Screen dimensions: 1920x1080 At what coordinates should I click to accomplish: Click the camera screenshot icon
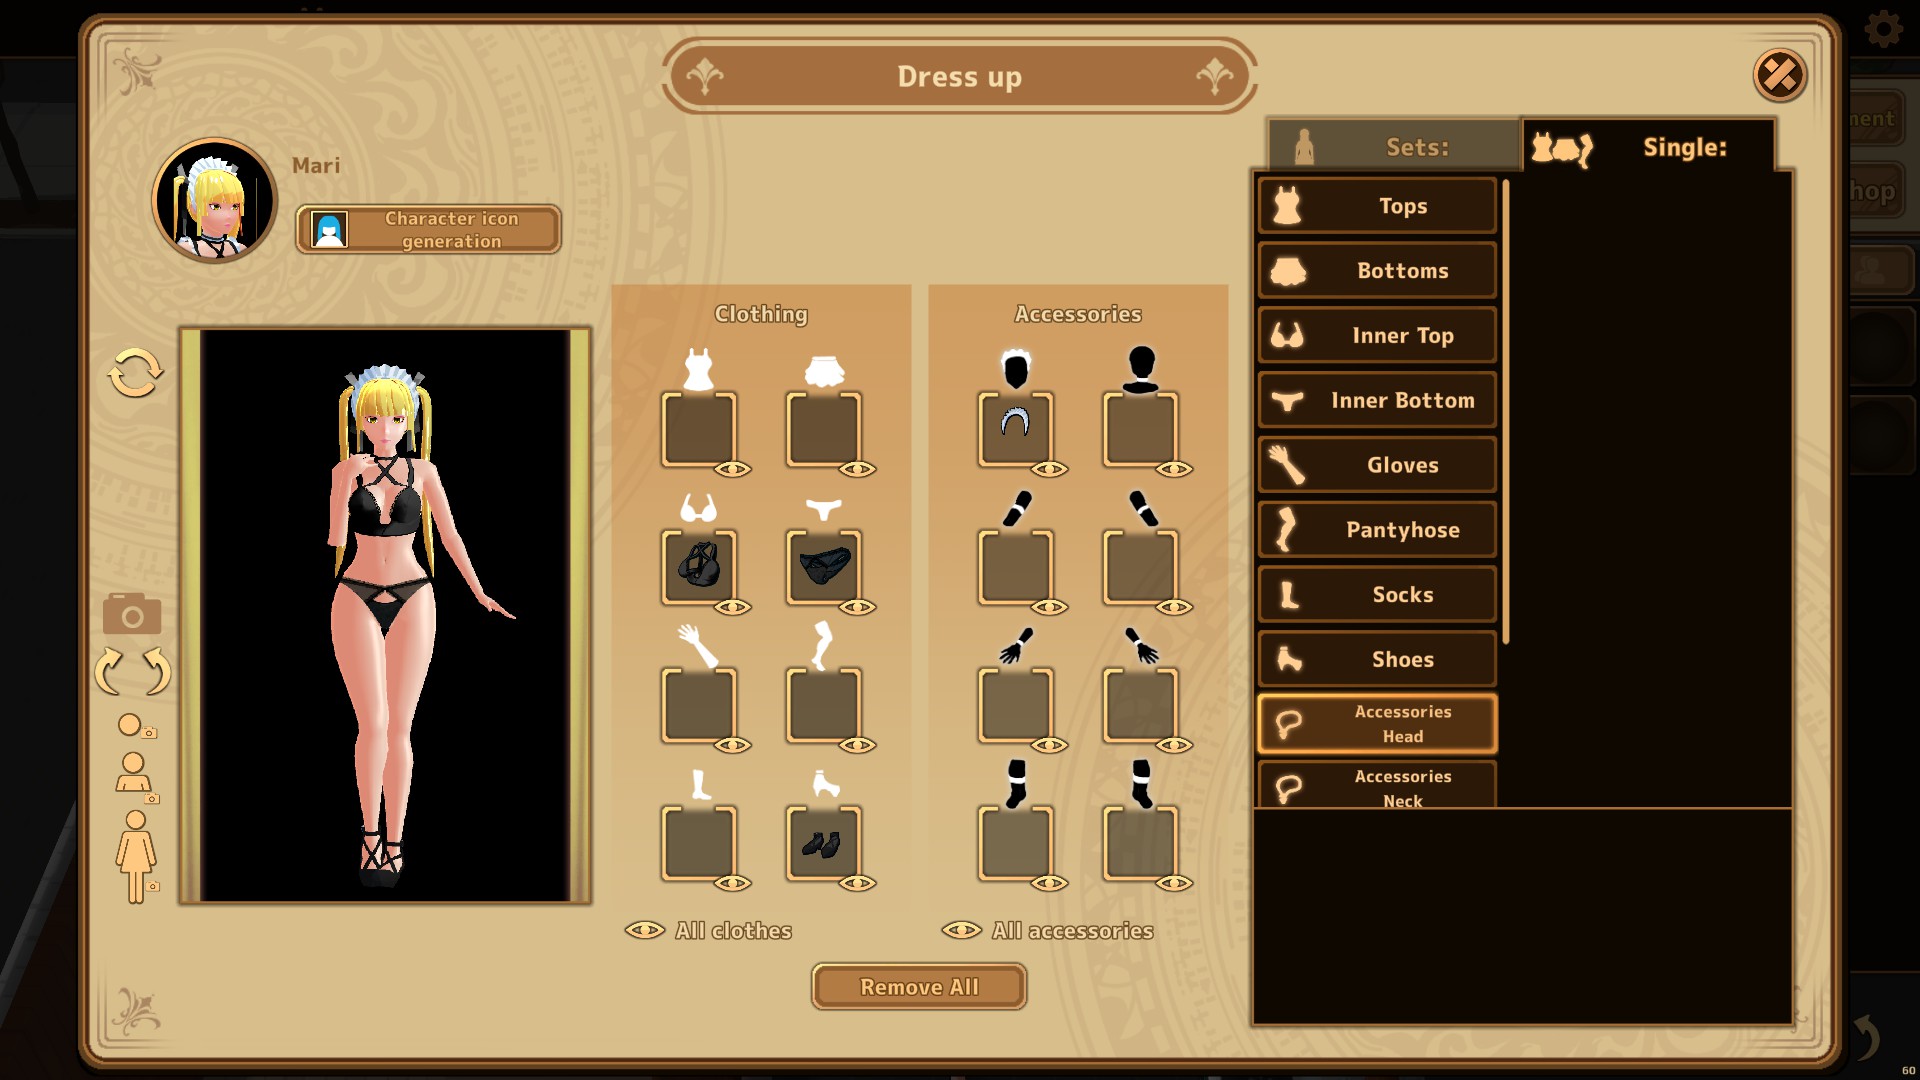coord(132,614)
